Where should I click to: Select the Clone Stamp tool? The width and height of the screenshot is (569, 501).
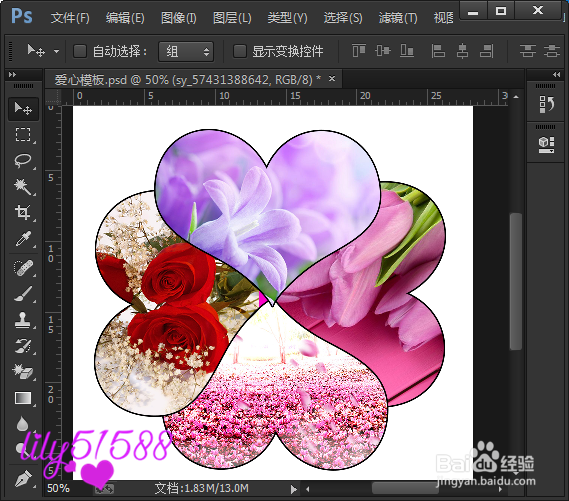(23, 320)
